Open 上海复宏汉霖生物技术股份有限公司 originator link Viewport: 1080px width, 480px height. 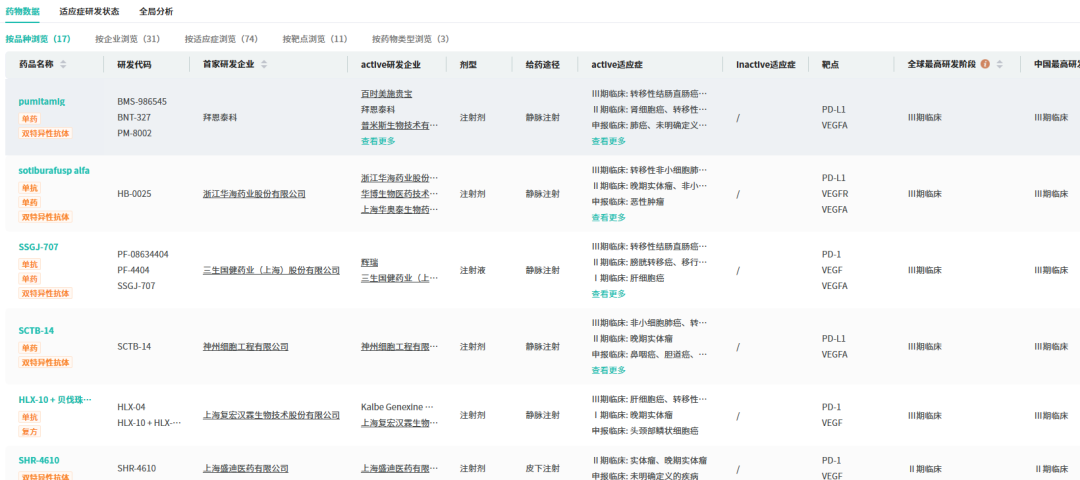[271, 415]
